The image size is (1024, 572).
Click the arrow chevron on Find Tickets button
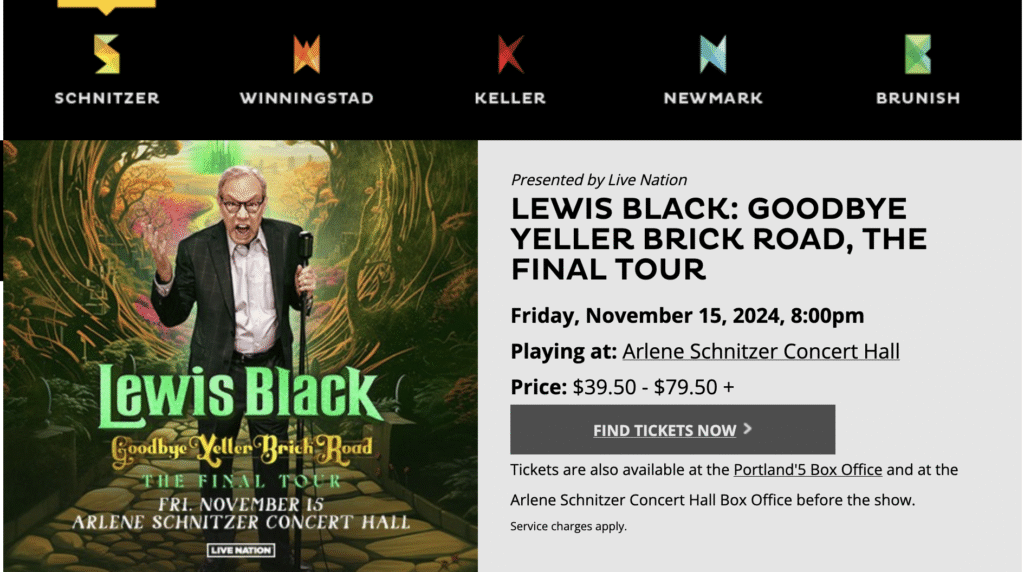[748, 429]
